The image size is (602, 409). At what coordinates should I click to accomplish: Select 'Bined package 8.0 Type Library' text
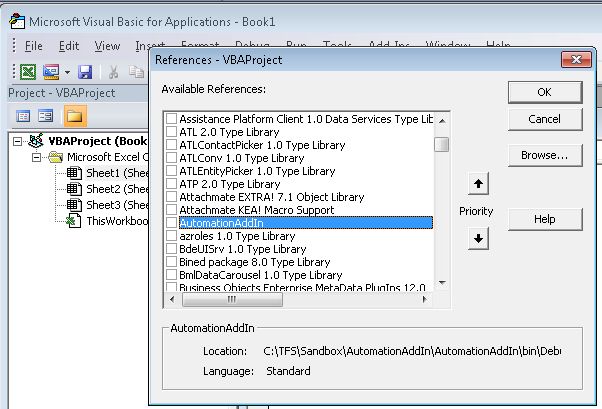255,262
